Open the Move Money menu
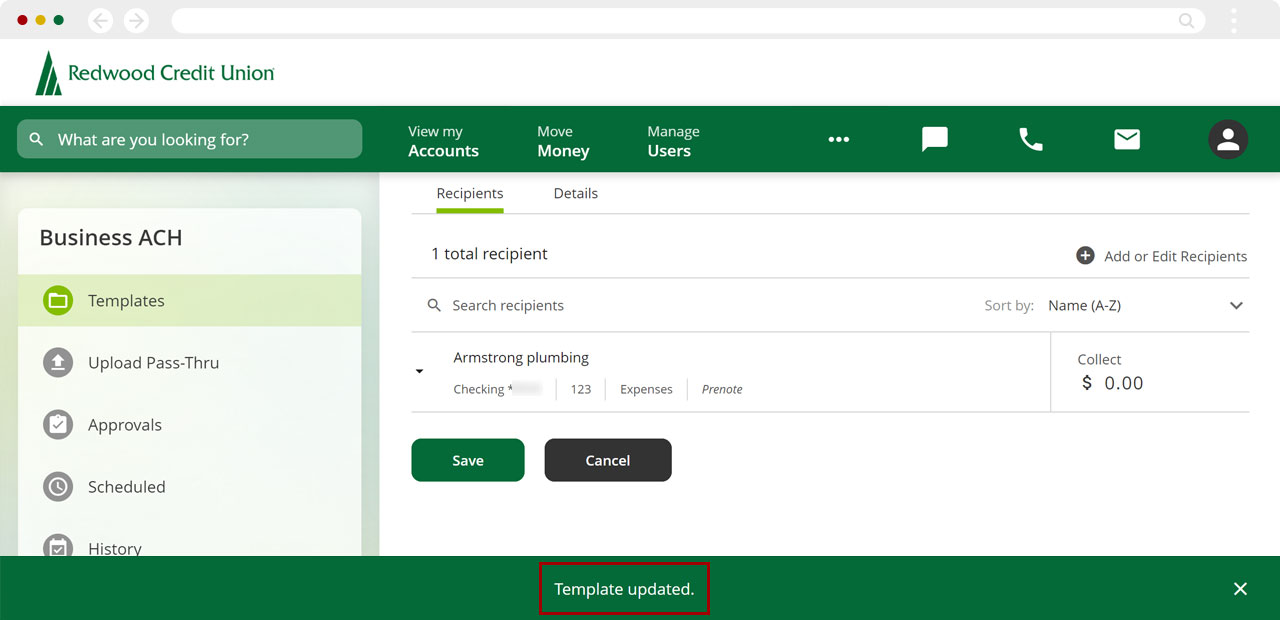This screenshot has width=1280, height=620. click(563, 141)
